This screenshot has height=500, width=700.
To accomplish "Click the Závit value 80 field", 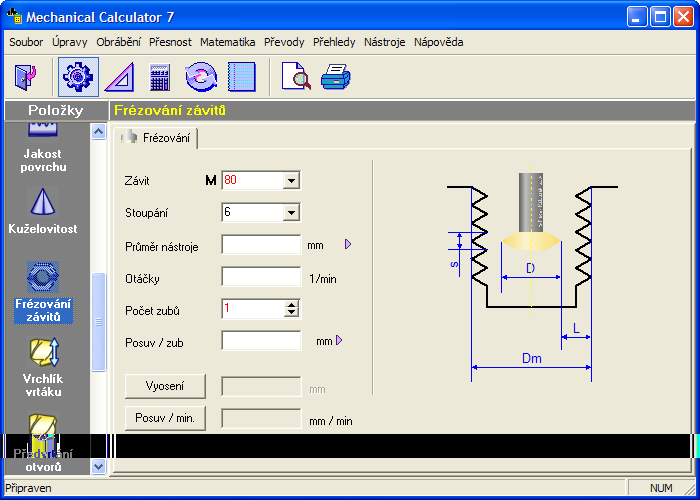I will point(253,181).
